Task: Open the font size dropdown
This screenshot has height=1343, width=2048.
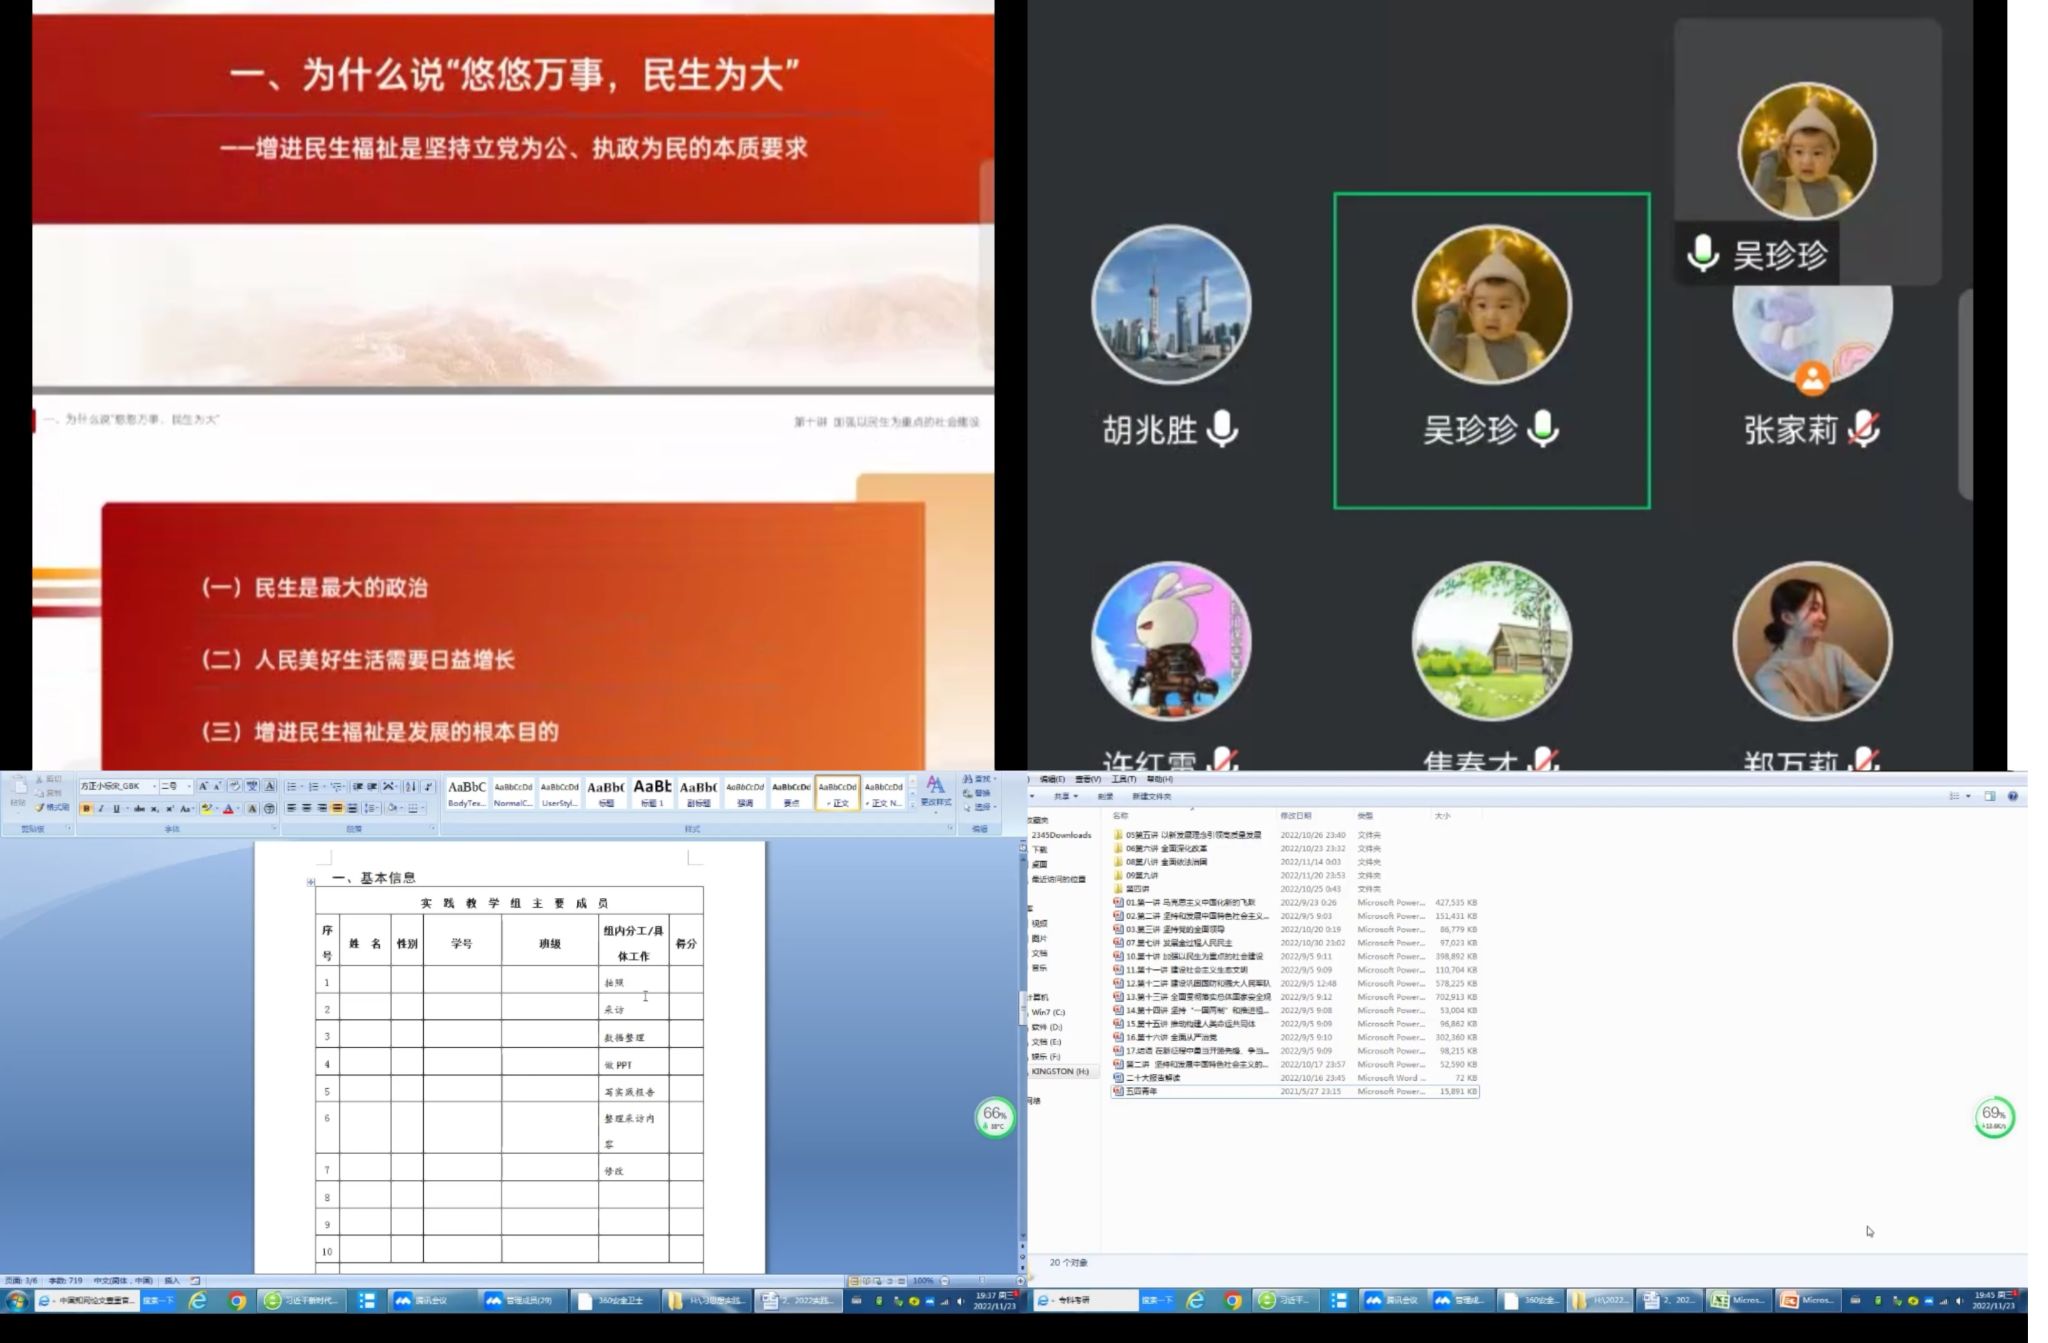Action: pyautogui.click(x=188, y=787)
